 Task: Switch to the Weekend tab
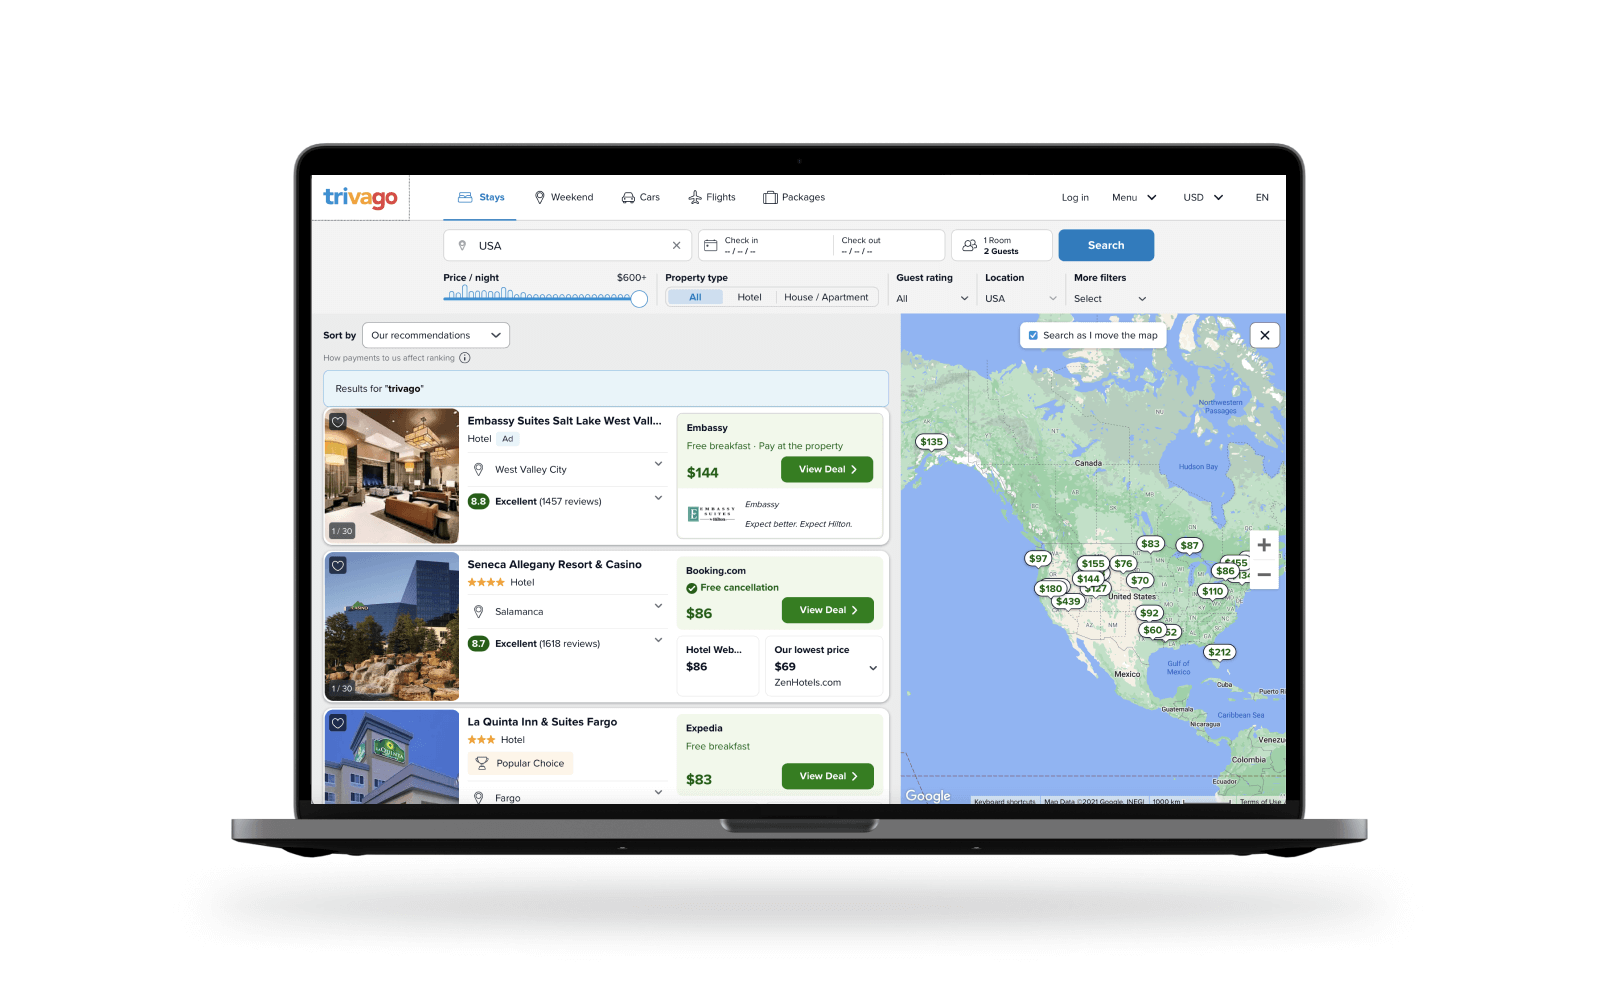pyautogui.click(x=564, y=197)
